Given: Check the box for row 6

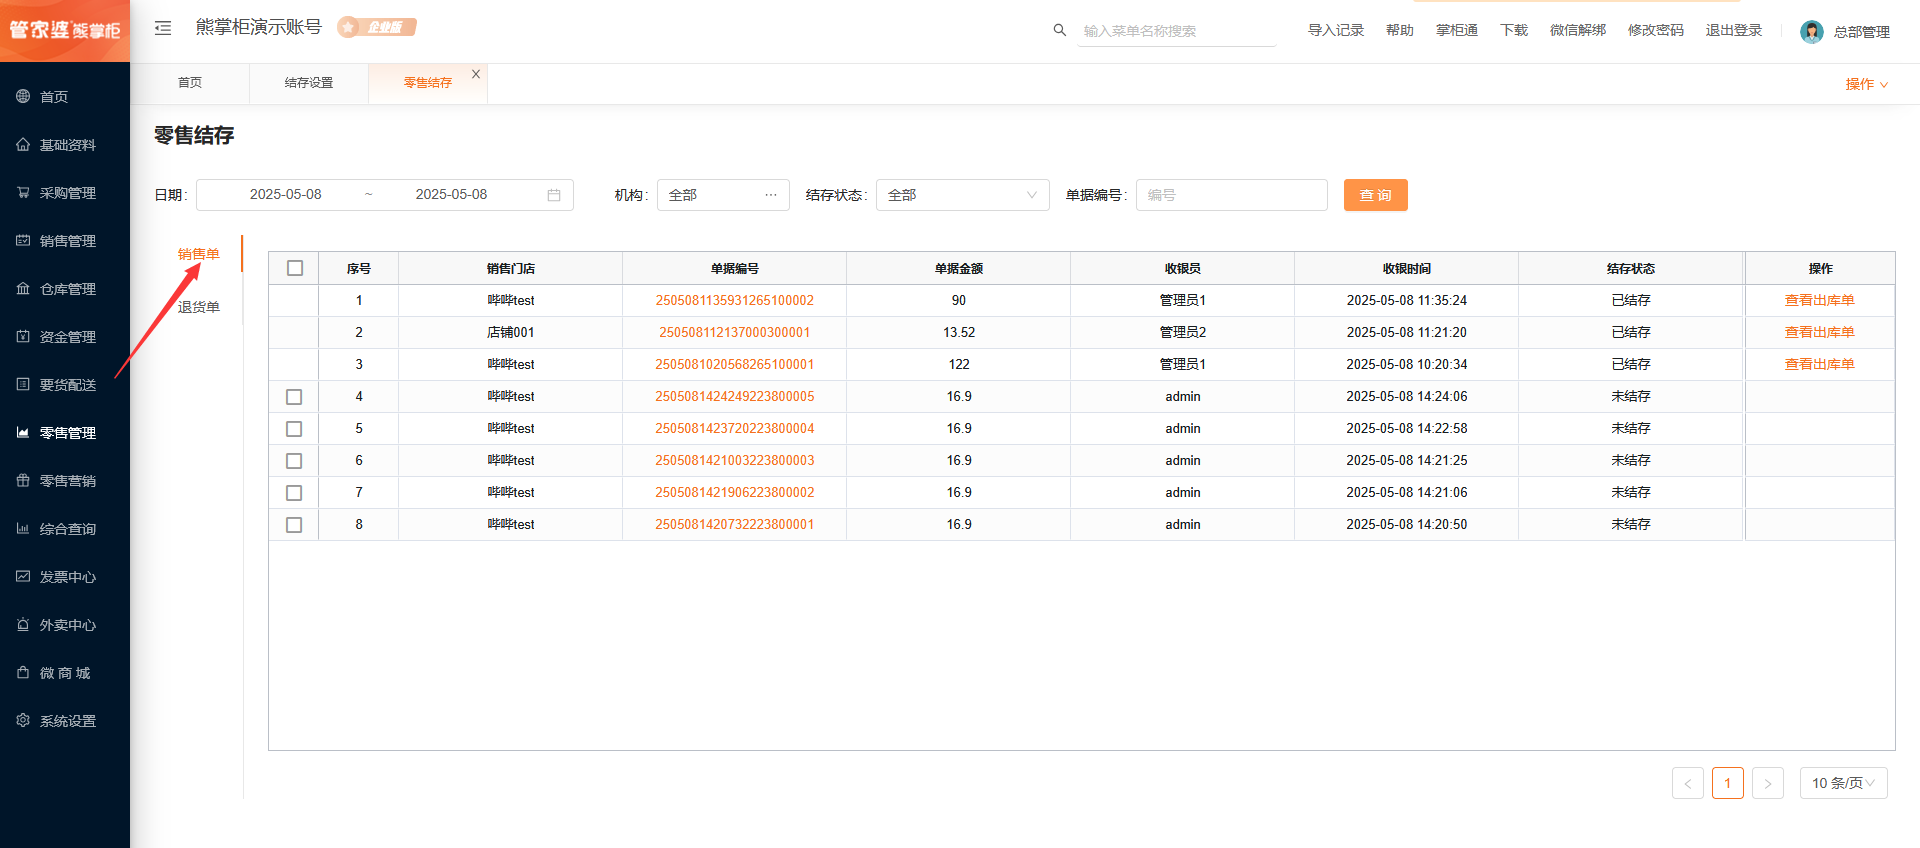Looking at the screenshot, I should click(294, 461).
